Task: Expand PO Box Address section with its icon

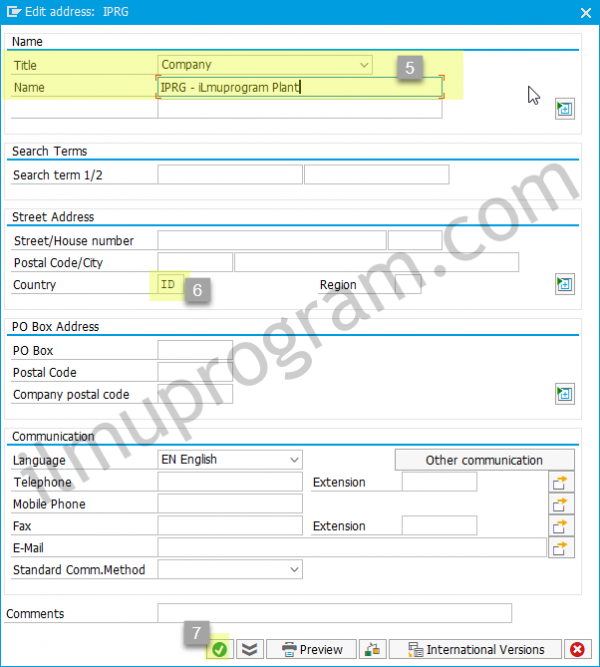Action: click(x=565, y=394)
